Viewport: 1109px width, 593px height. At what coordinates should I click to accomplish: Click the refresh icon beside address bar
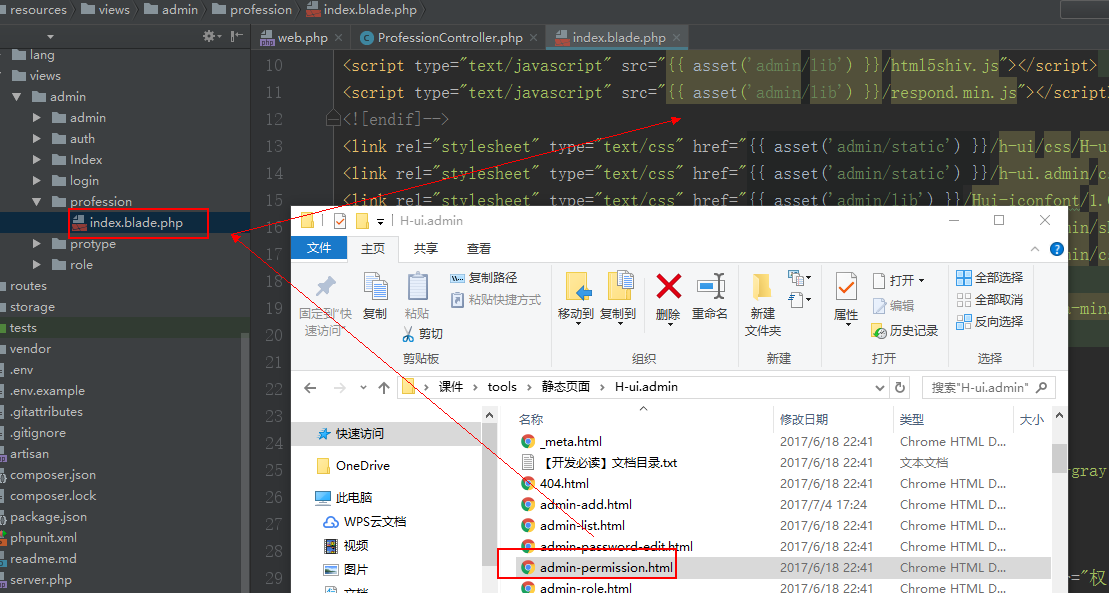point(901,387)
